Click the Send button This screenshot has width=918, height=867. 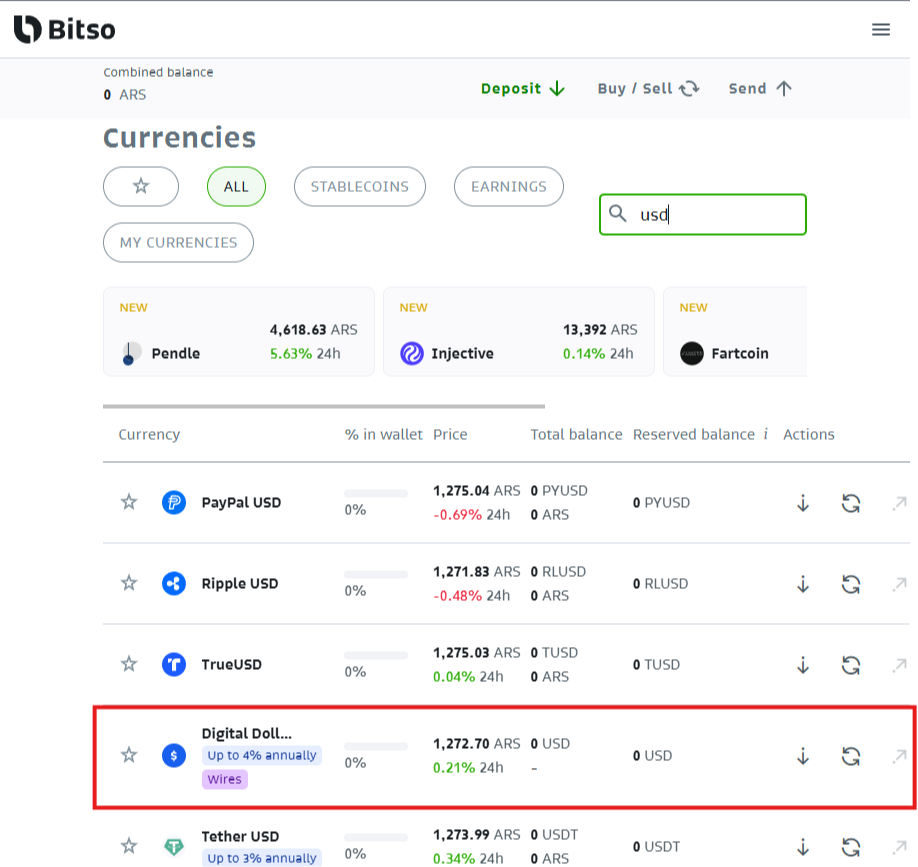(x=760, y=88)
